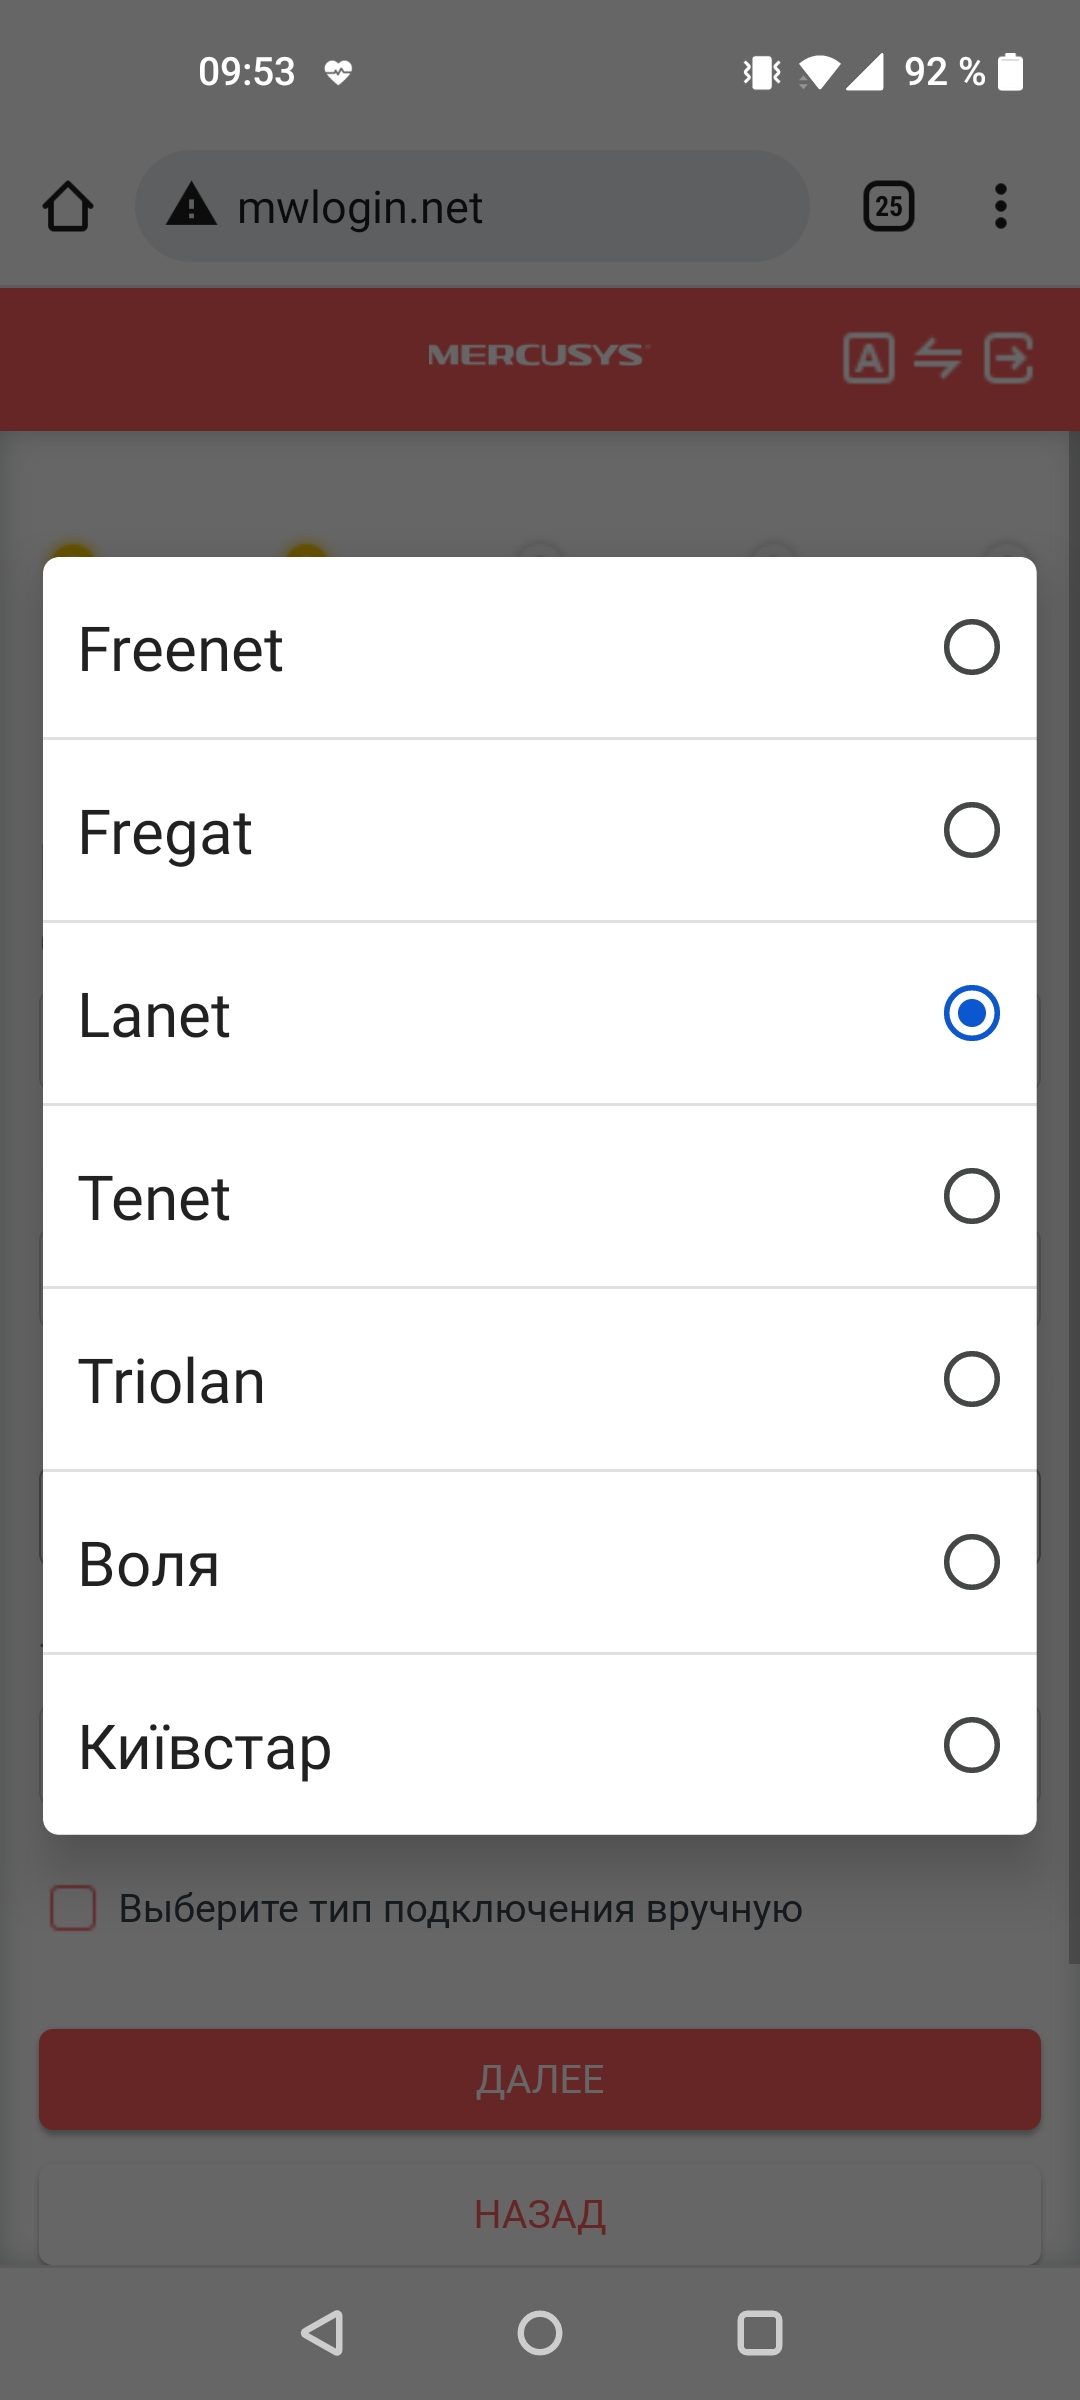Select Воля in the provider list

point(971,1563)
